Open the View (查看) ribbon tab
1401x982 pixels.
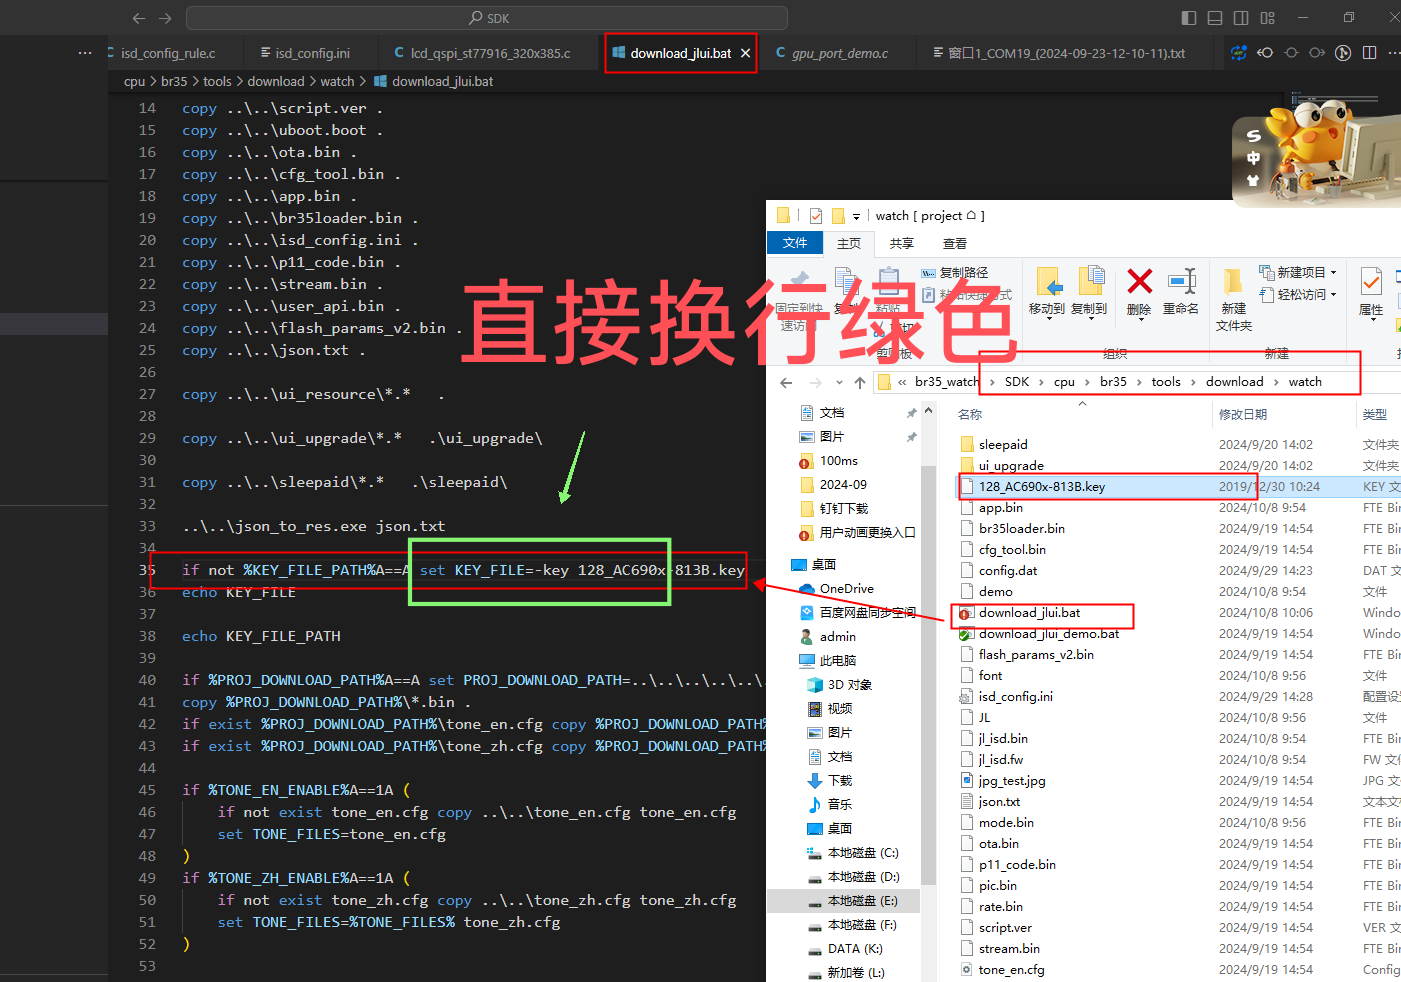click(954, 243)
